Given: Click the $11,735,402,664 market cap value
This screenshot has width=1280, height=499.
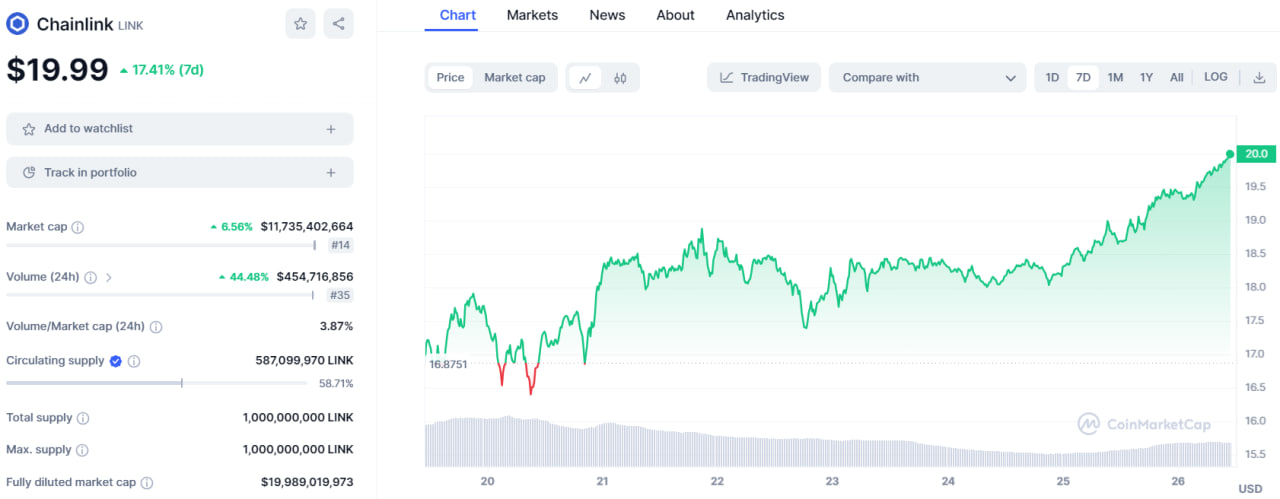Looking at the screenshot, I should point(307,227).
